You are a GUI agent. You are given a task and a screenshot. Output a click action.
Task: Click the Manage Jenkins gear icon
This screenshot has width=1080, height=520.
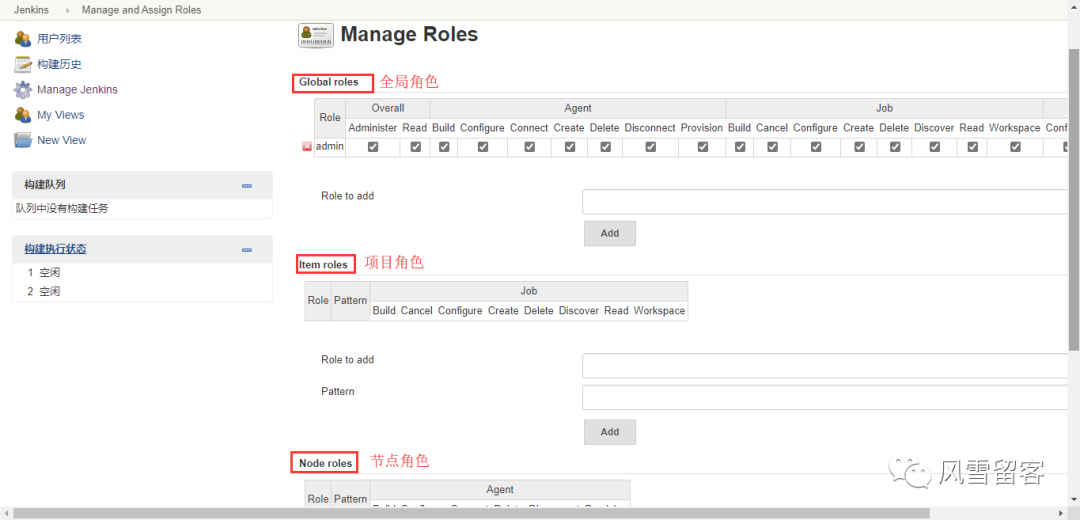[23, 90]
